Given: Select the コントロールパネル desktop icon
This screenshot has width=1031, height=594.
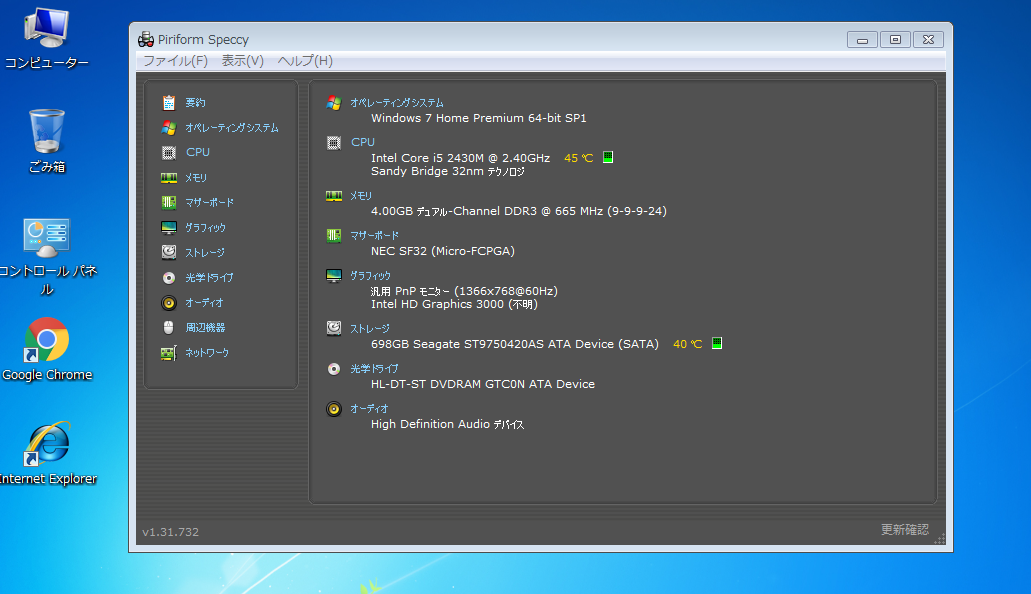Looking at the screenshot, I should (x=47, y=257).
